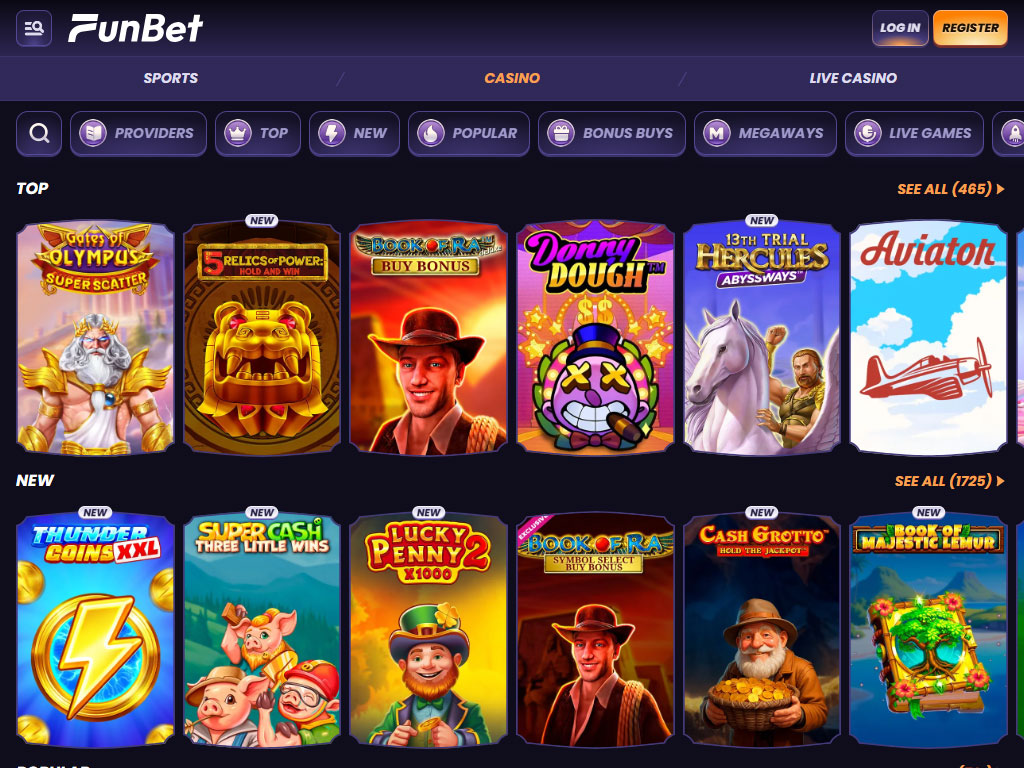This screenshot has width=1024, height=768.
Task: Select the Top filter with crown icon
Action: coord(257,133)
